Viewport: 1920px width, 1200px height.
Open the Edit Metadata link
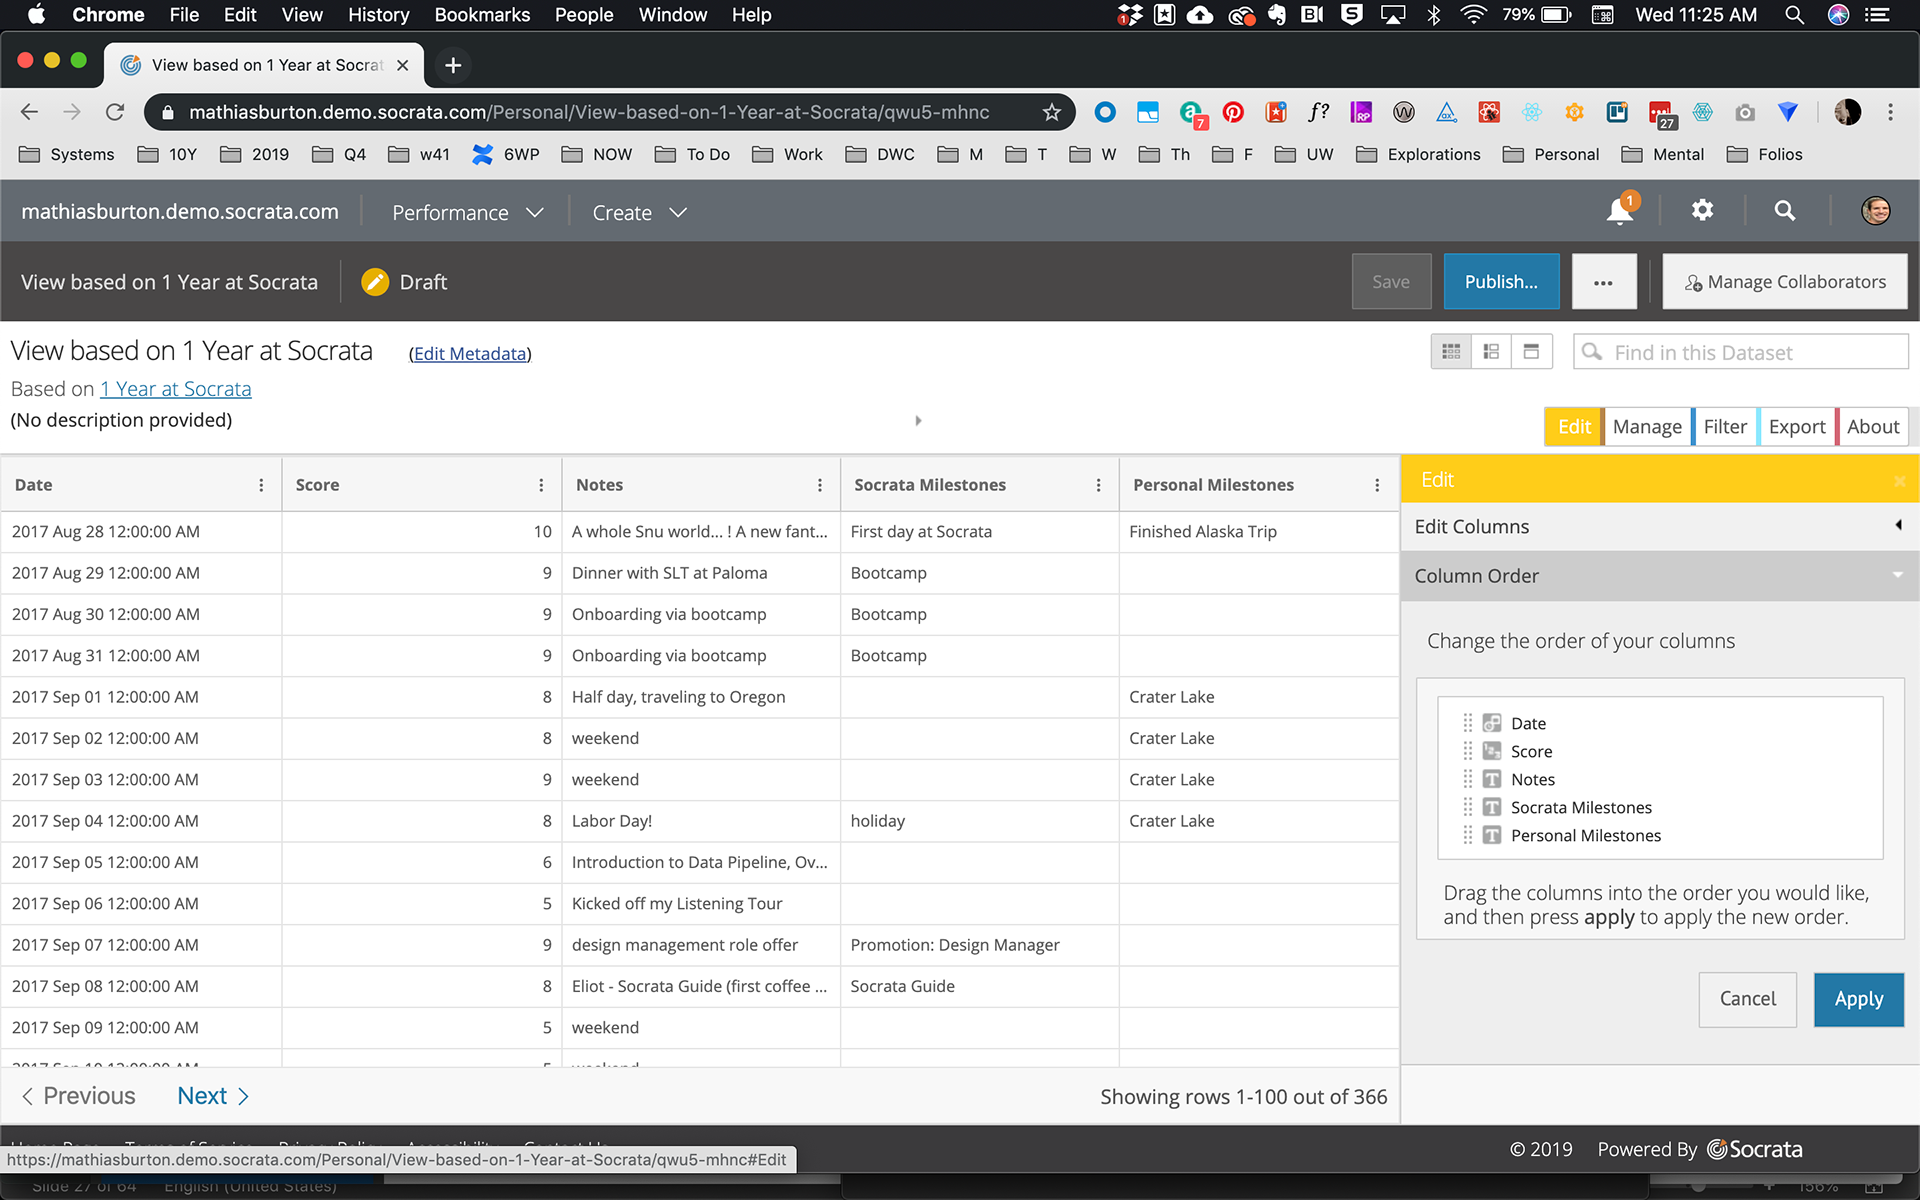470,354
